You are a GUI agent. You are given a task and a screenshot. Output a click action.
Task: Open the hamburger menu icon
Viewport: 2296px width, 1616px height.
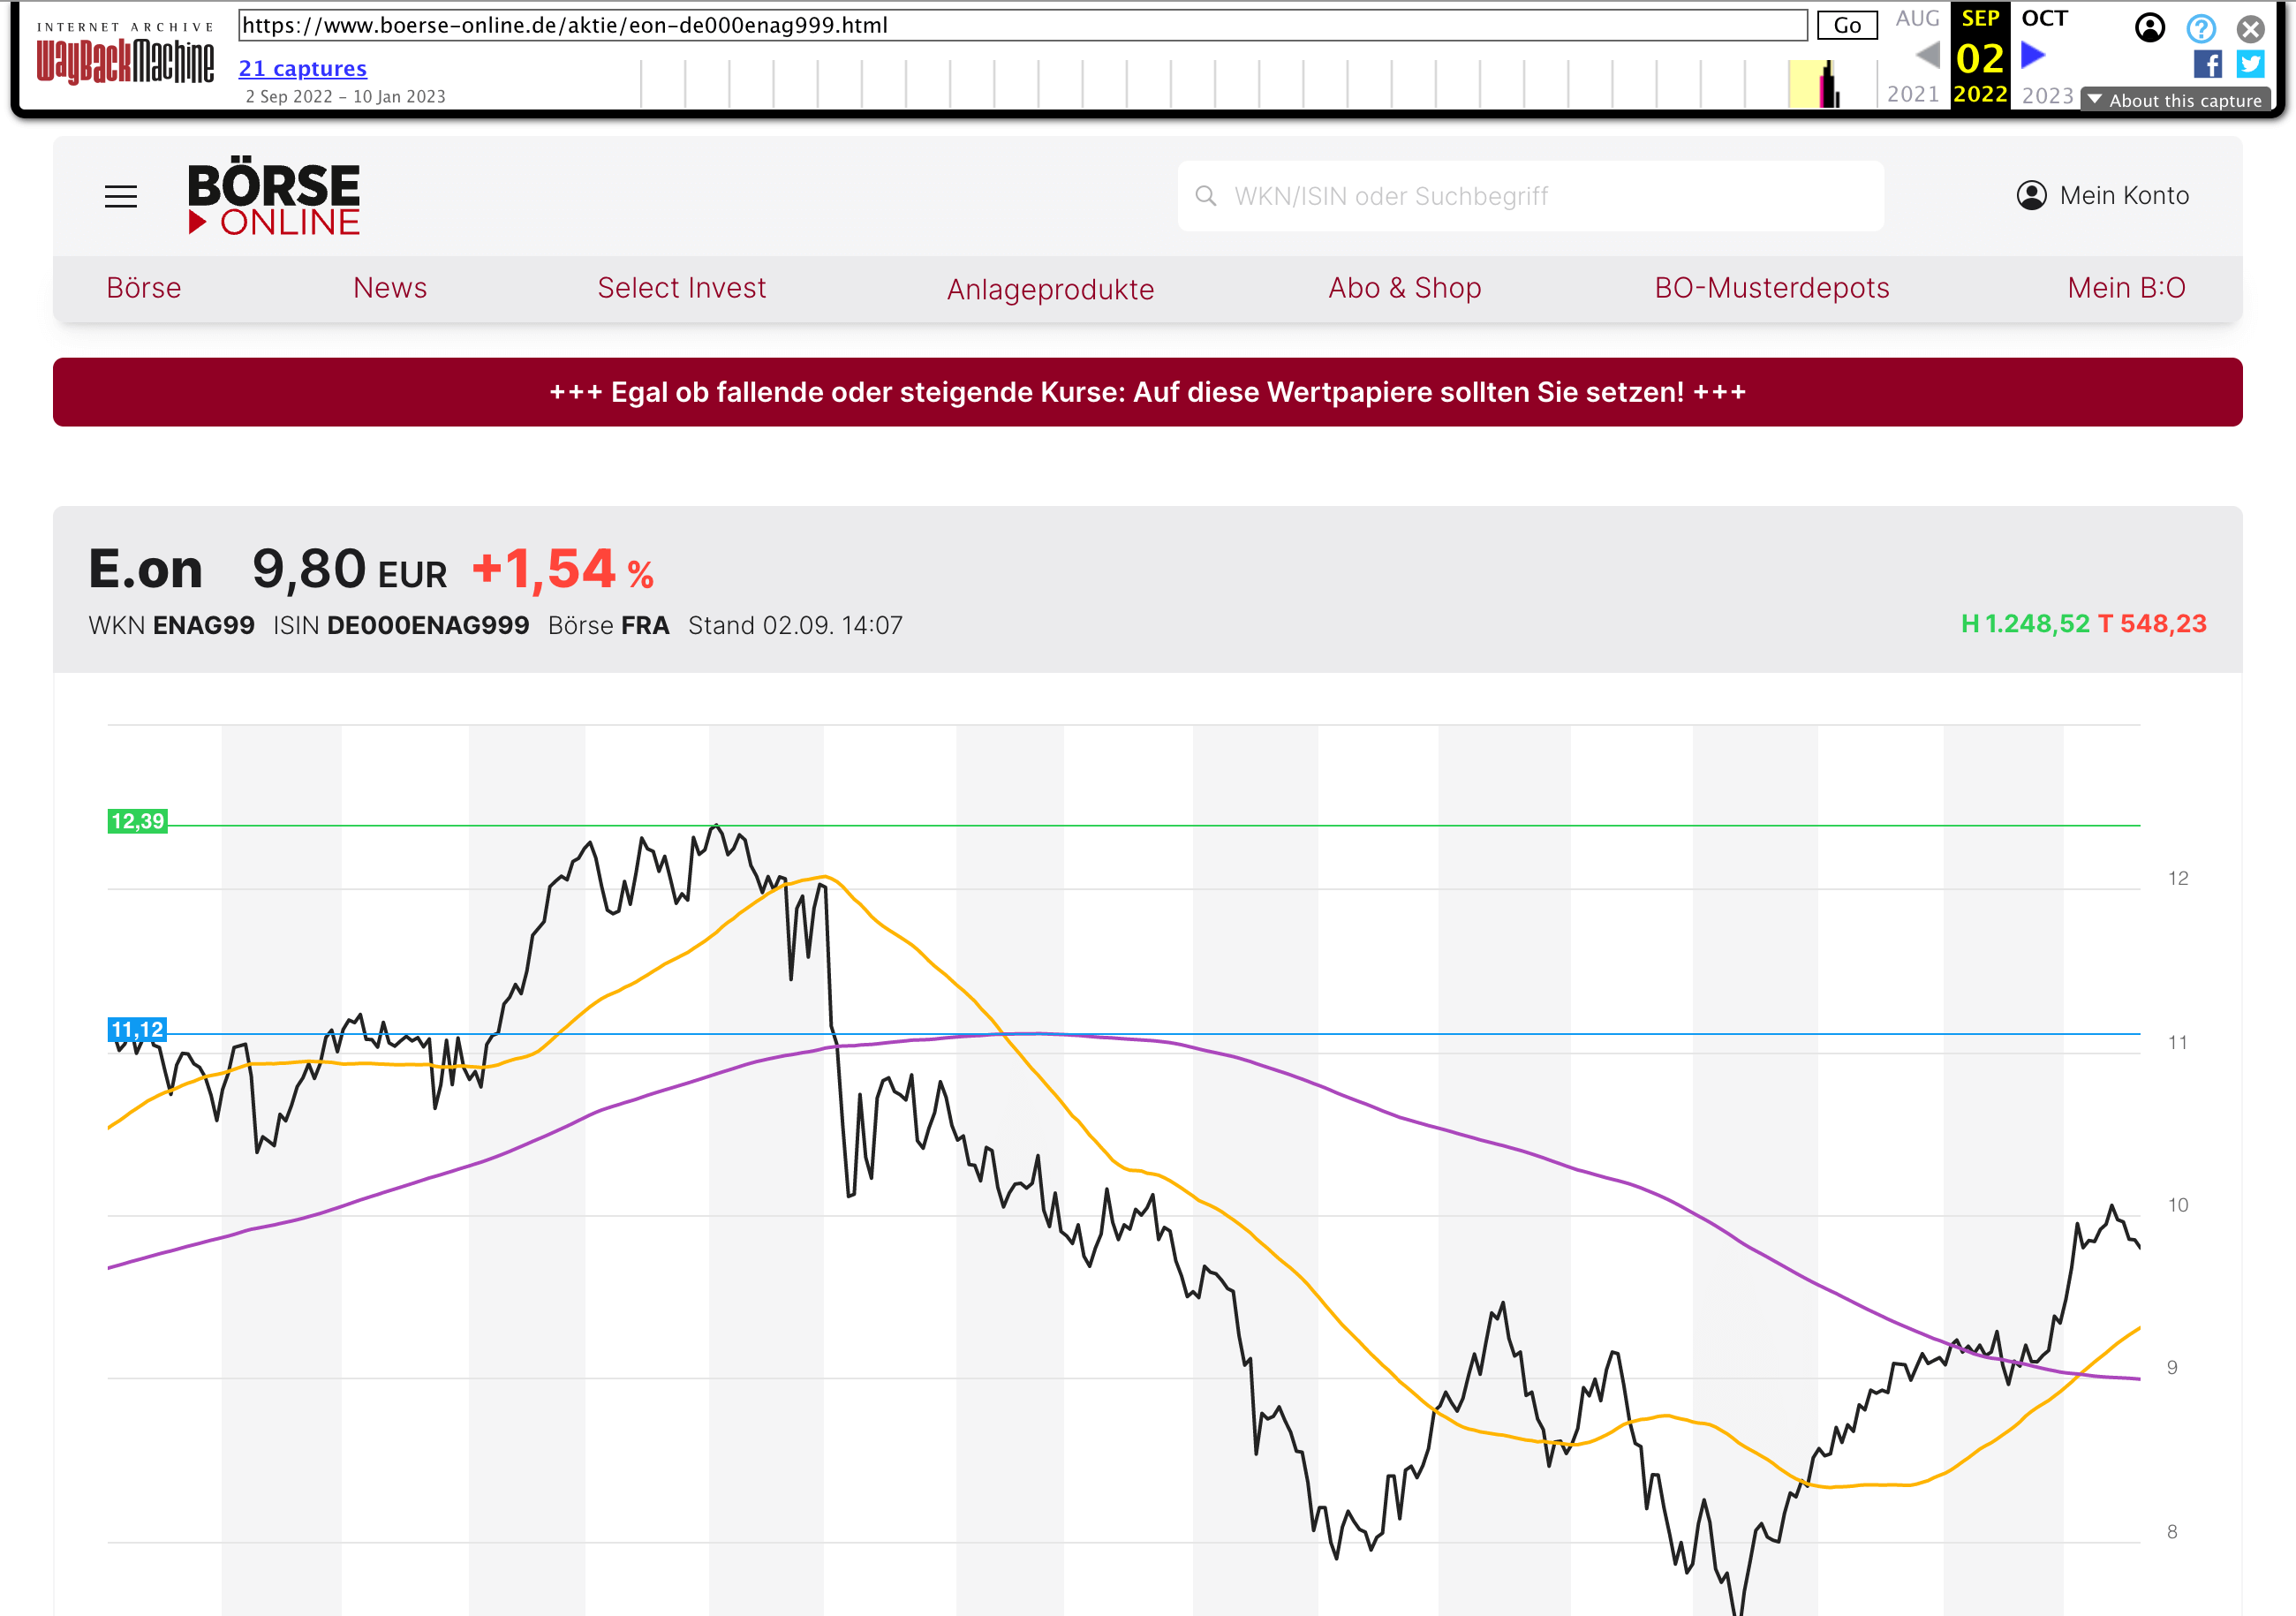[121, 196]
